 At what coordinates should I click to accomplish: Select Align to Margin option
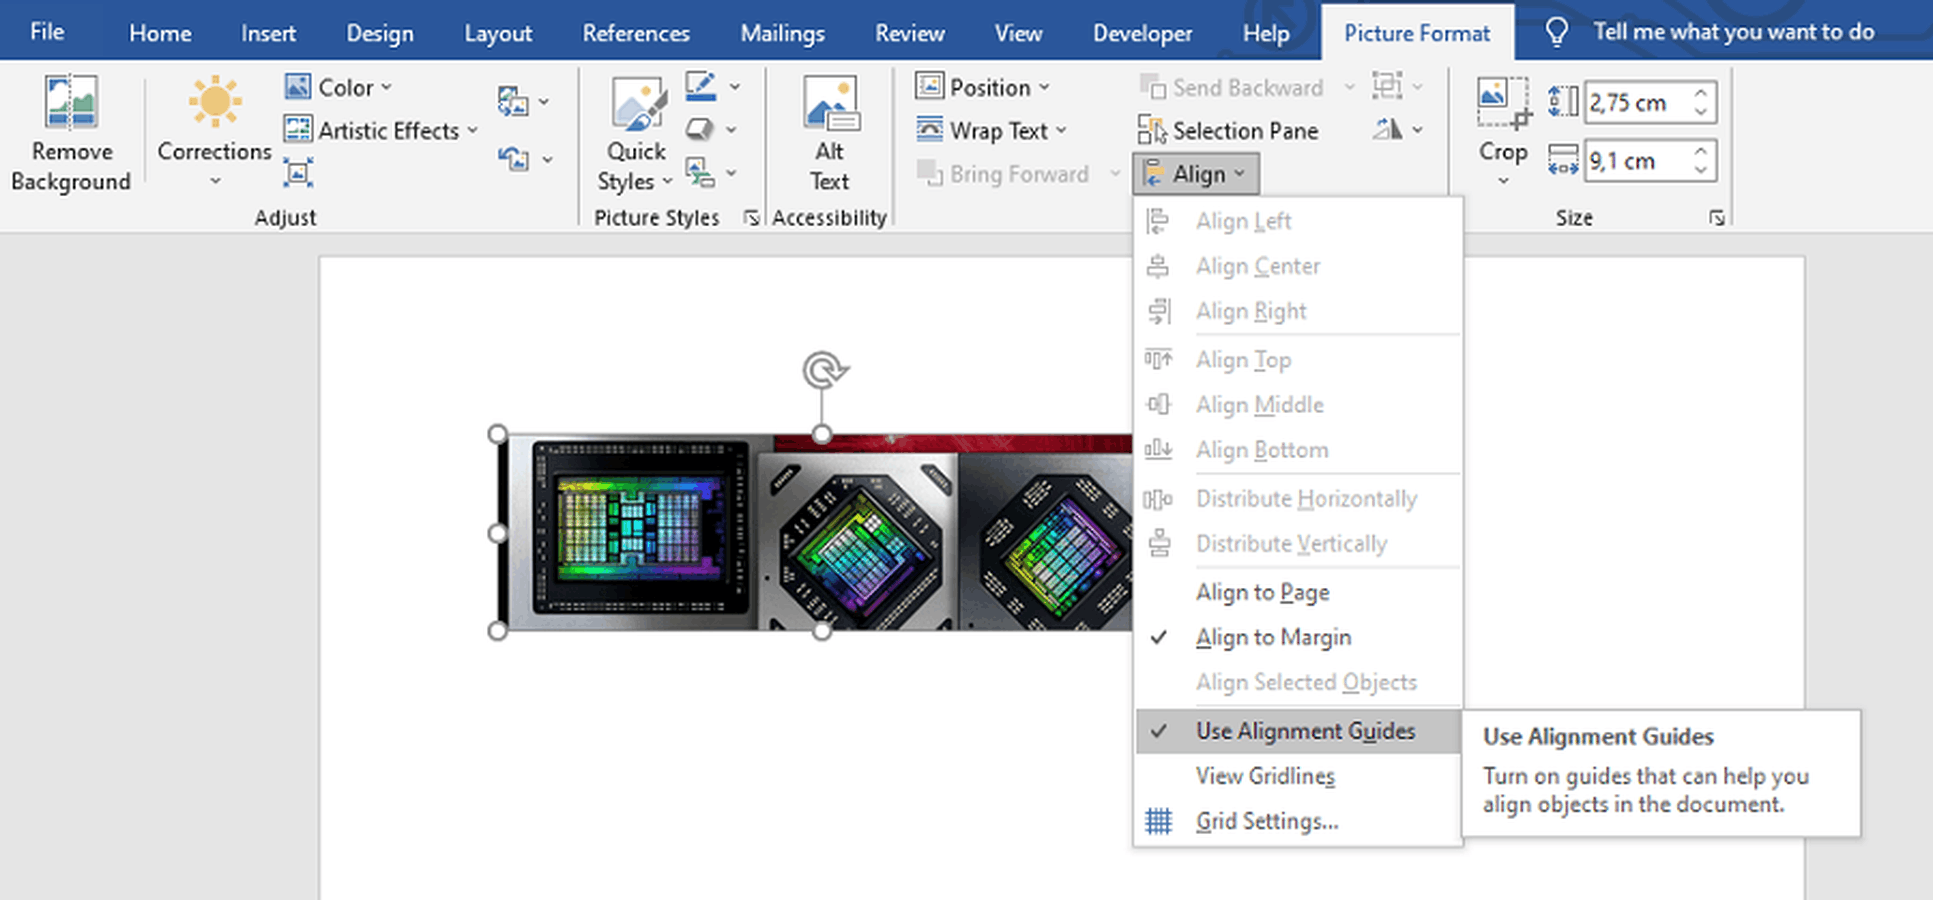tap(1298, 638)
